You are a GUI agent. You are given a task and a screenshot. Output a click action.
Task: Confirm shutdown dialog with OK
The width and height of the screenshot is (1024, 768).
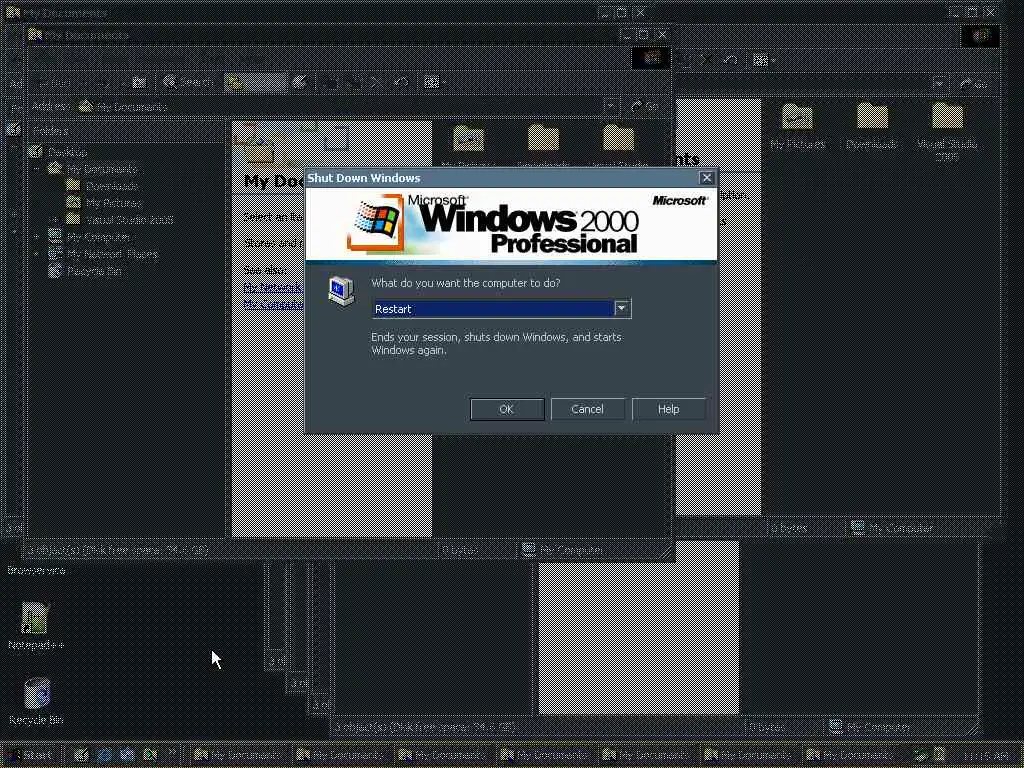click(x=507, y=409)
